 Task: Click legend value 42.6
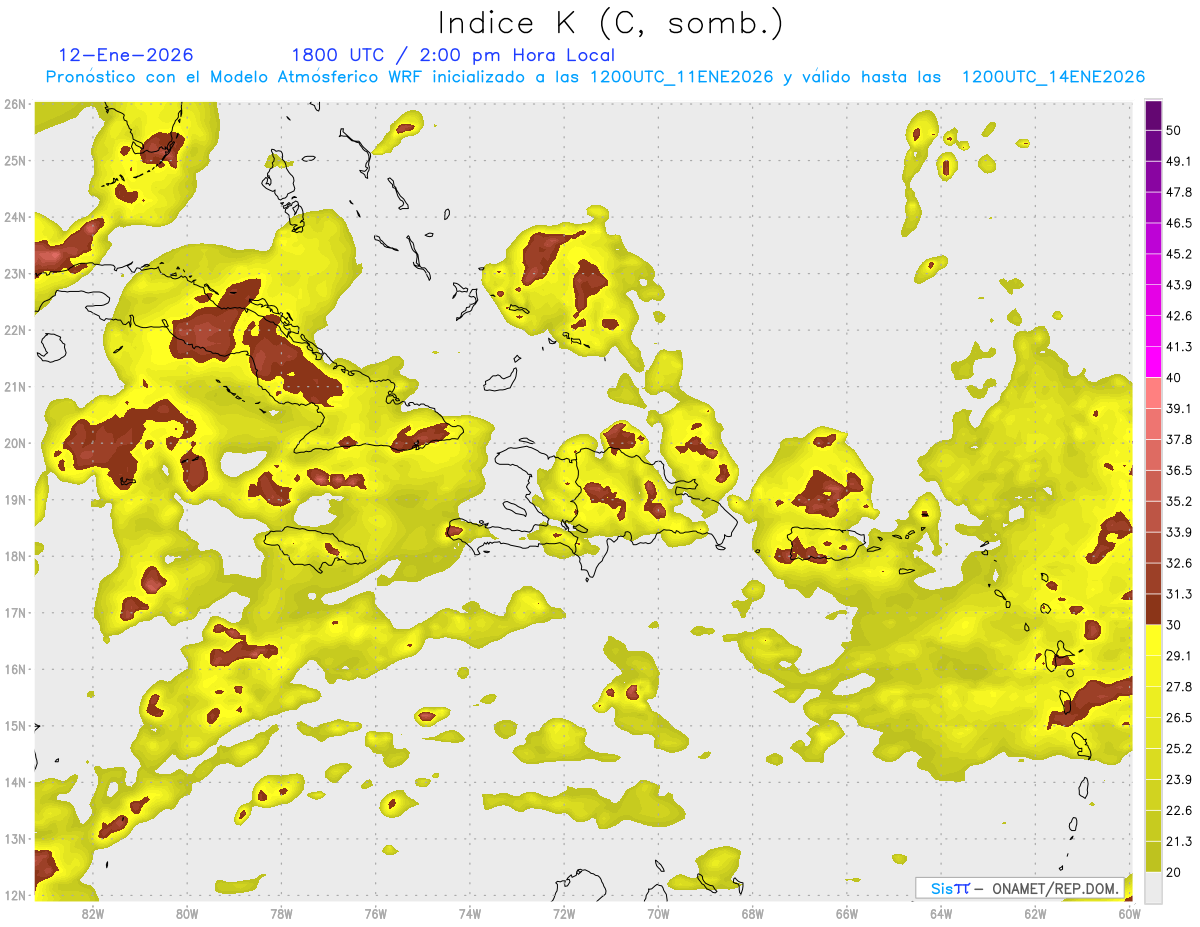pos(1179,316)
